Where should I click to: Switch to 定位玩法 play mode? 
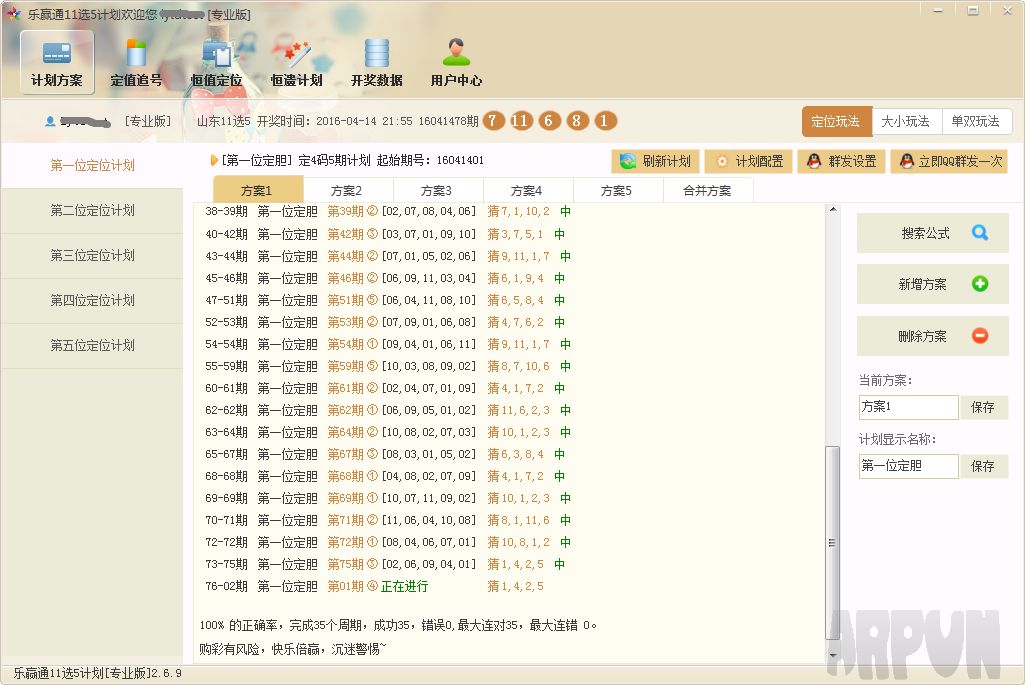coord(836,121)
